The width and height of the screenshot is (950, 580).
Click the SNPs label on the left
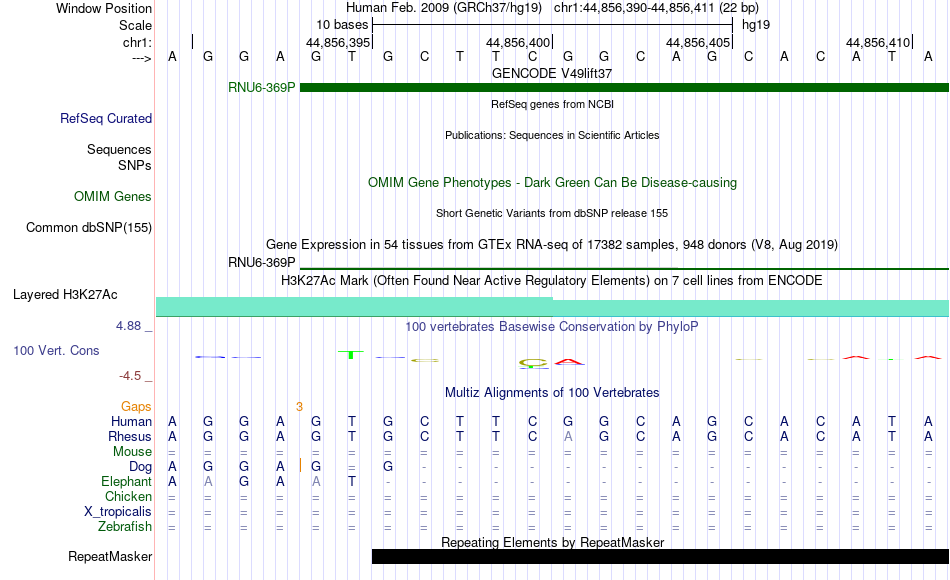tap(135, 165)
